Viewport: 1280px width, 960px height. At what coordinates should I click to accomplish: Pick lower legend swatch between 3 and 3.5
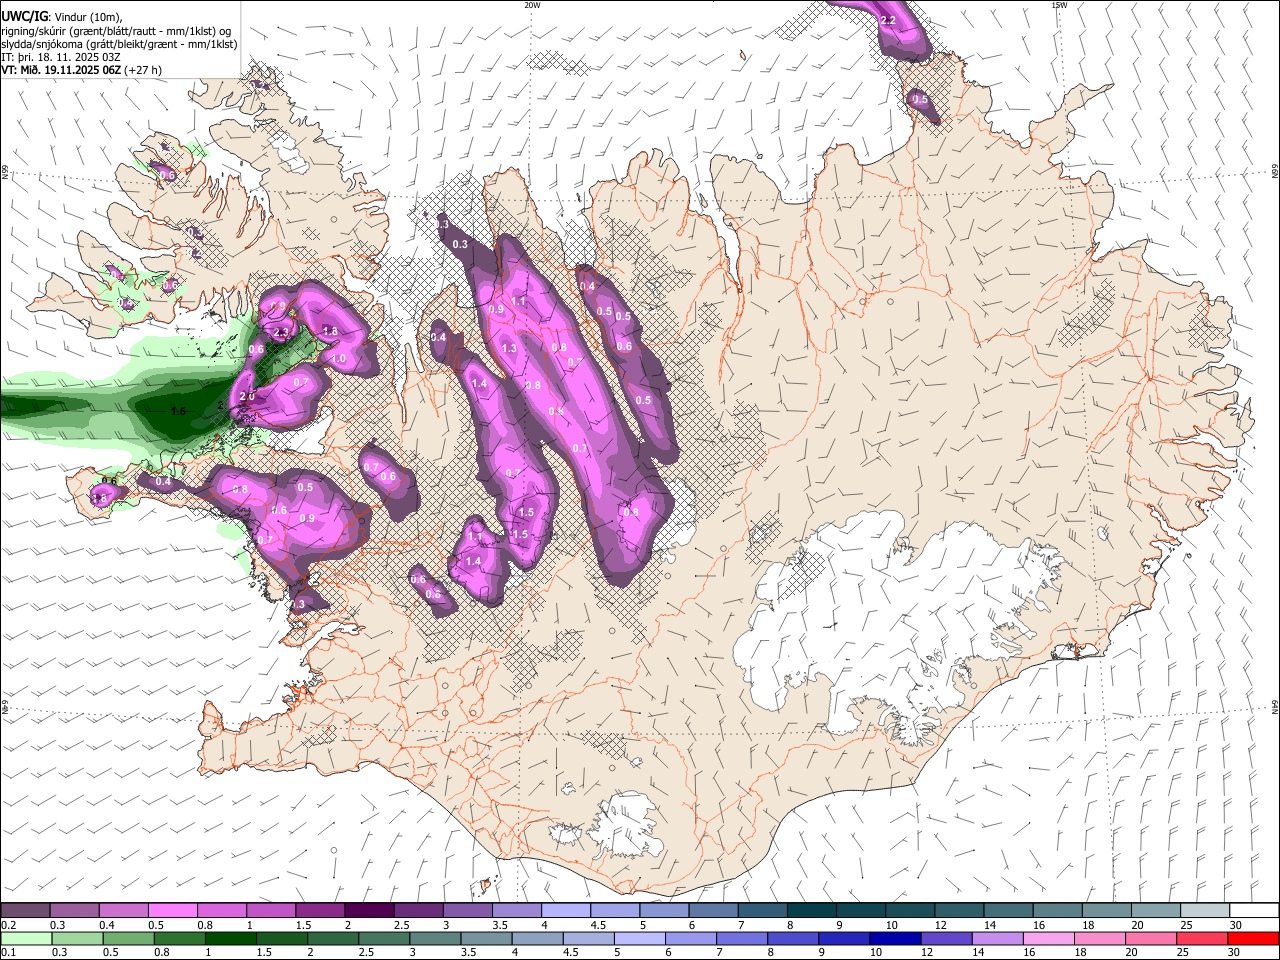click(435, 939)
